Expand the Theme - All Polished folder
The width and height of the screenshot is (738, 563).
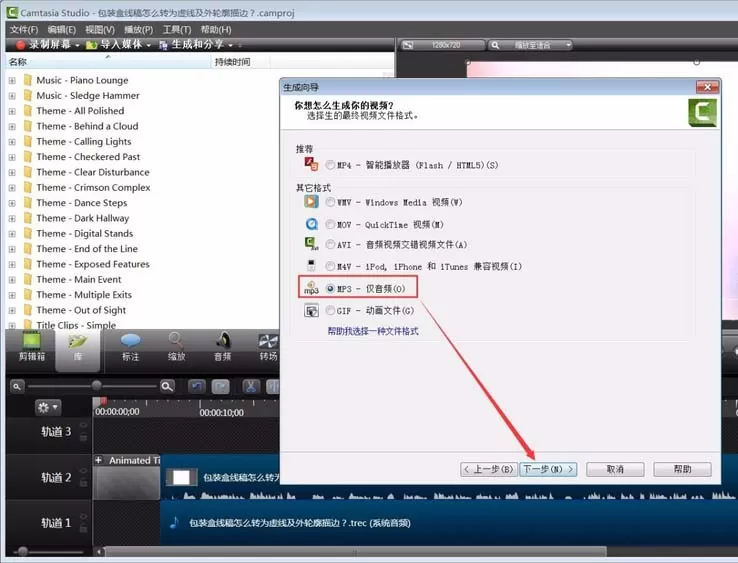(12, 112)
